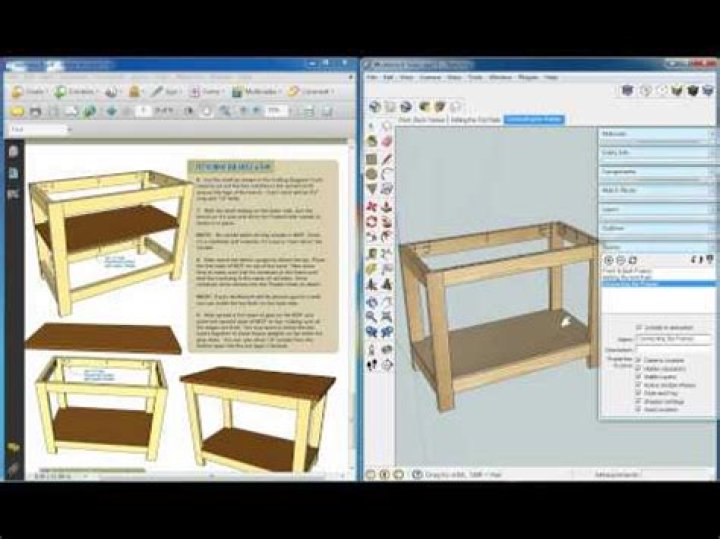720x539 pixels.
Task: Open the Acrobat Create dropdown
Action: point(29,91)
